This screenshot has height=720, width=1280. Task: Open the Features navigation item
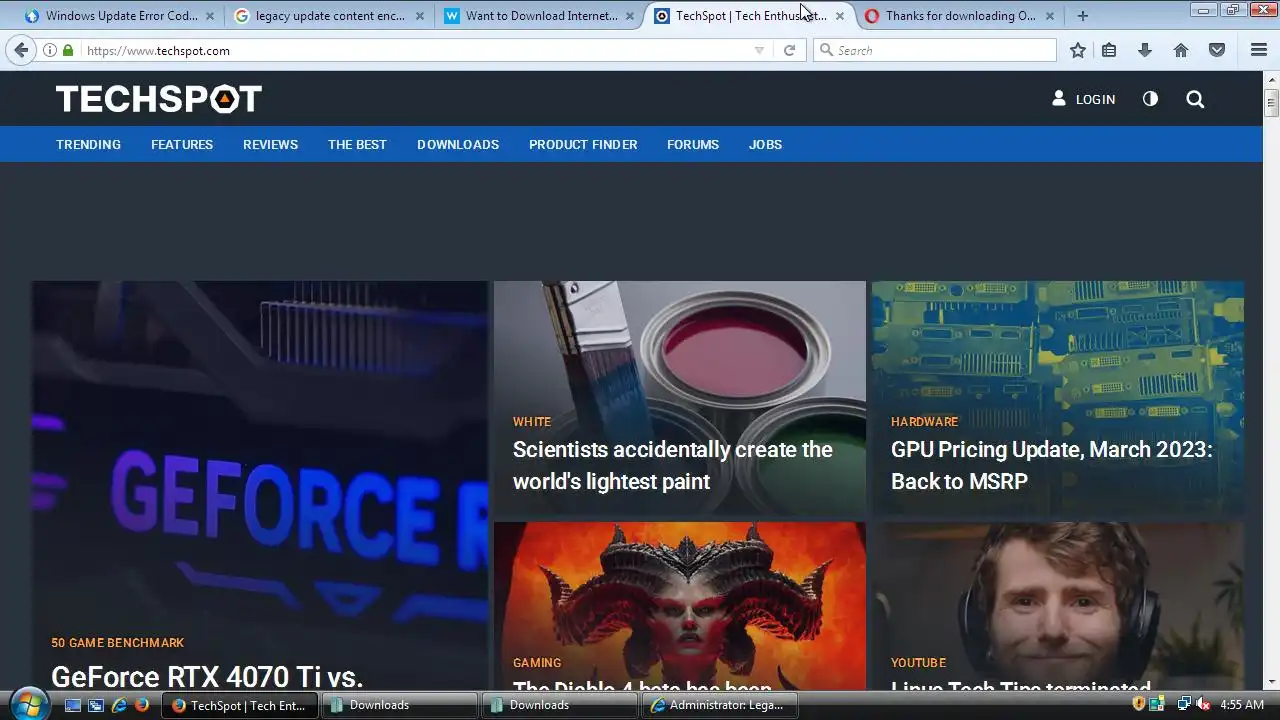pos(182,144)
